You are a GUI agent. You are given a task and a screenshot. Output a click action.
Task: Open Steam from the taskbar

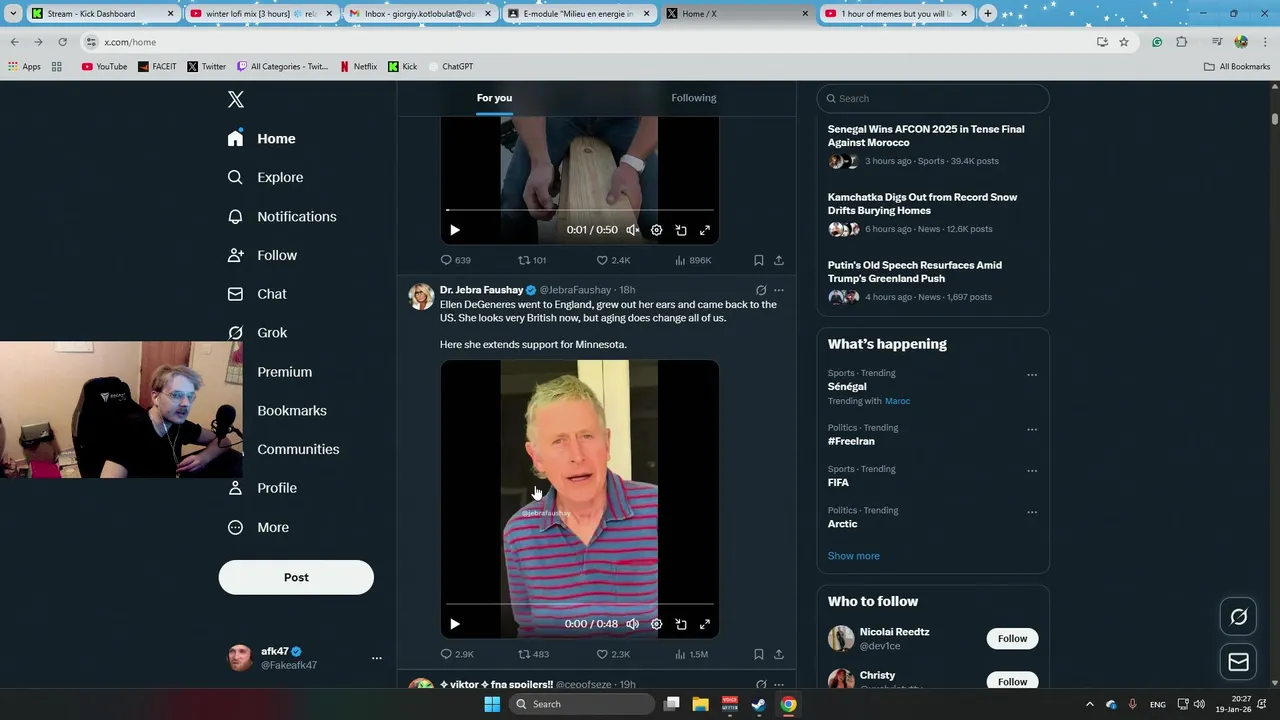pos(759,704)
